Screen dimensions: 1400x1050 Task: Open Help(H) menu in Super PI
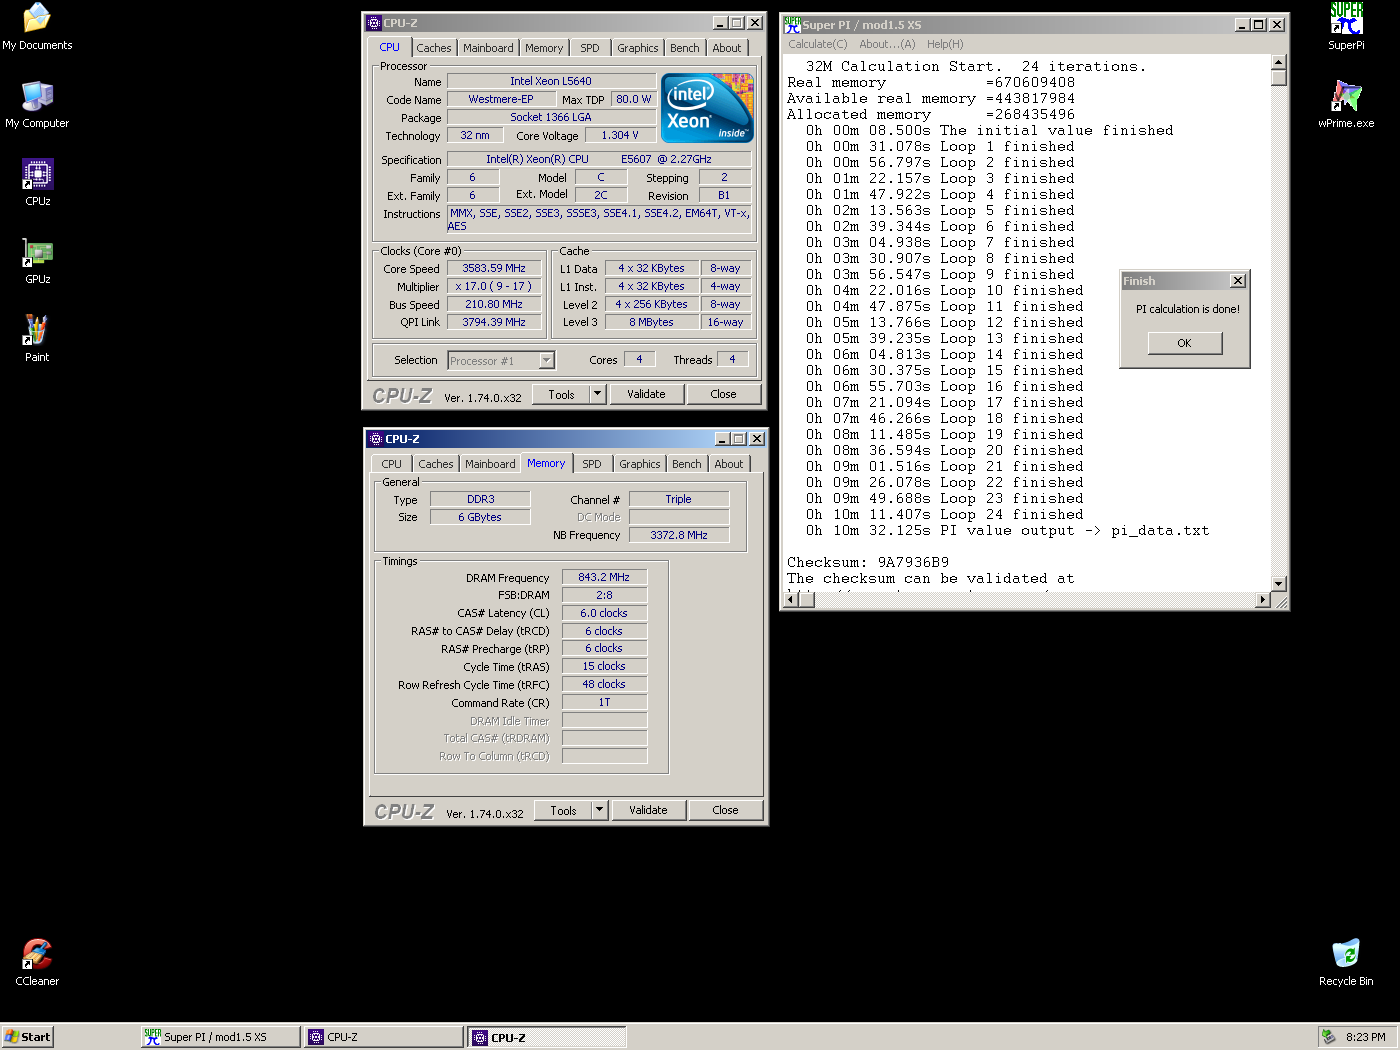tap(945, 44)
